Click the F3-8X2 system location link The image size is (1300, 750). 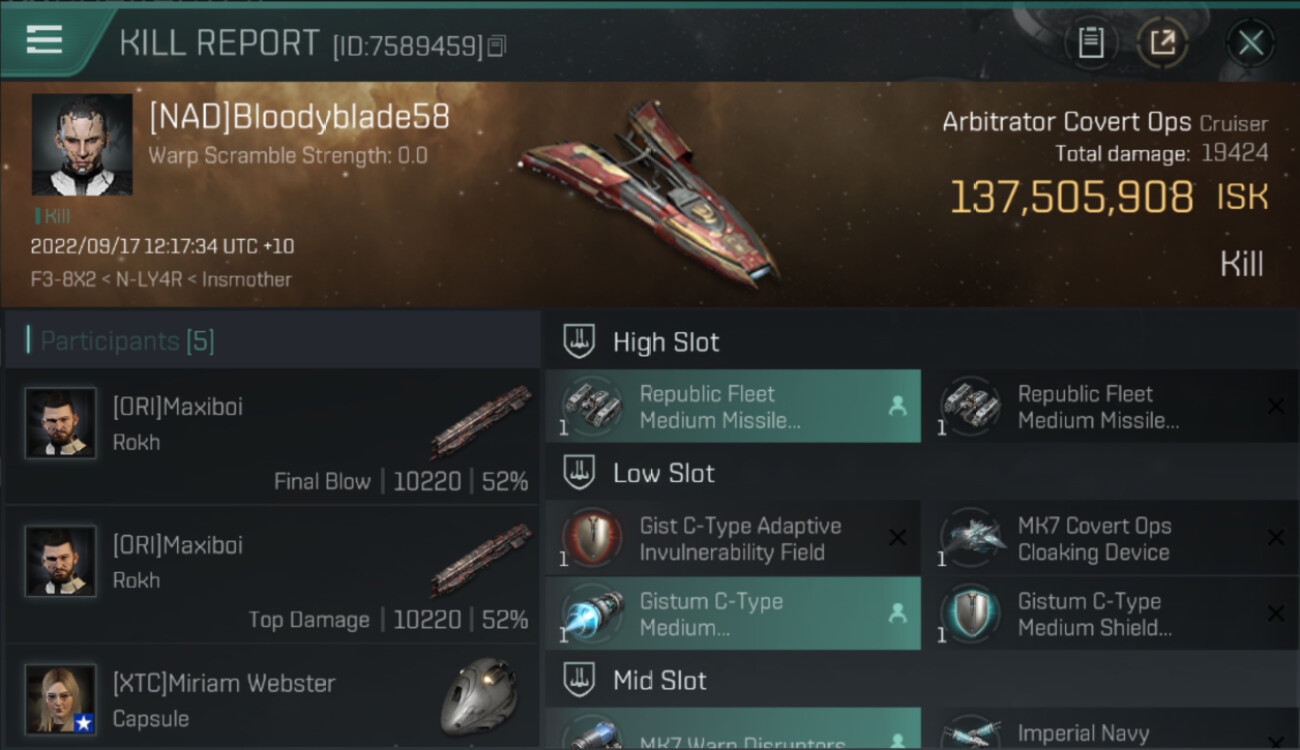[62, 279]
